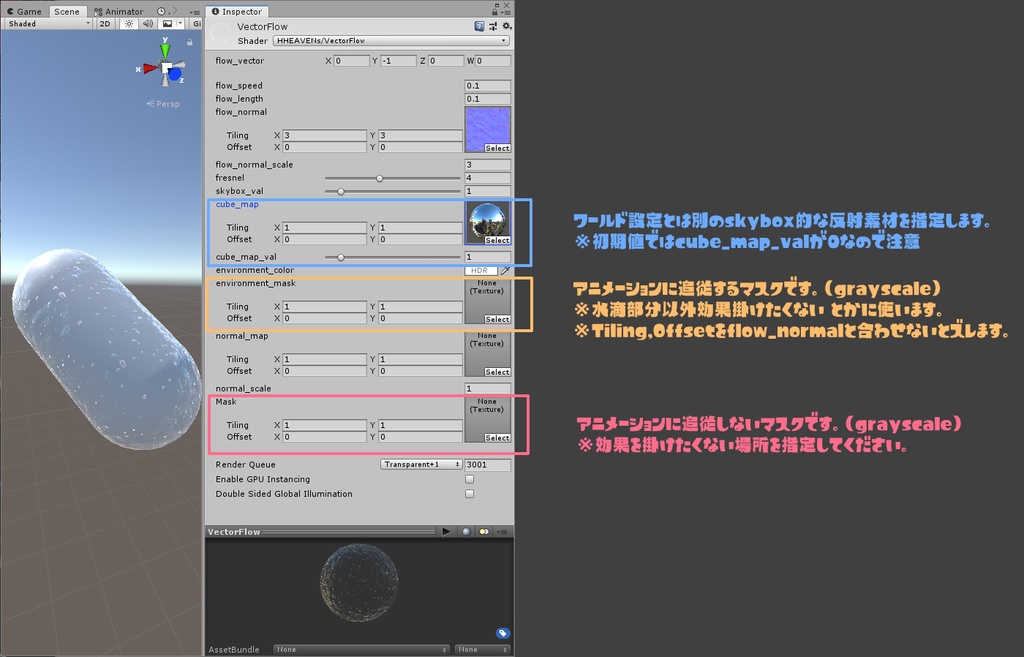Open the shader help icon in Inspector
Viewport: 1024px width, 657px height.
pos(481,26)
